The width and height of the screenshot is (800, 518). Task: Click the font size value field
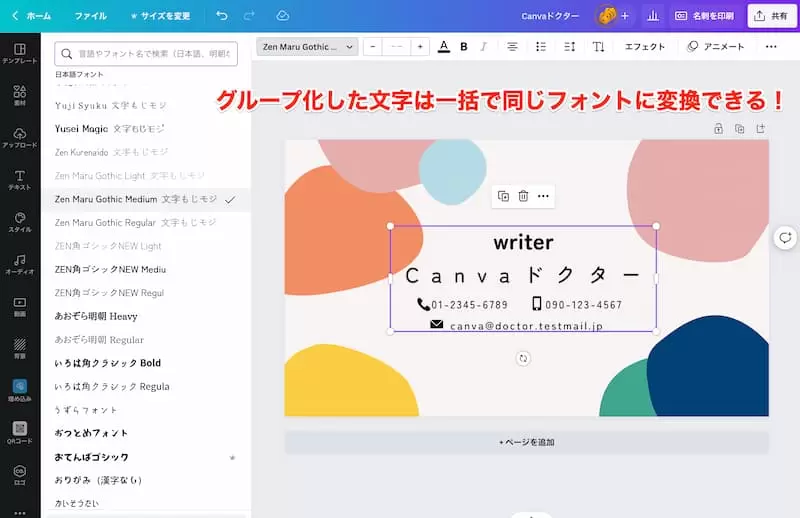(x=396, y=47)
